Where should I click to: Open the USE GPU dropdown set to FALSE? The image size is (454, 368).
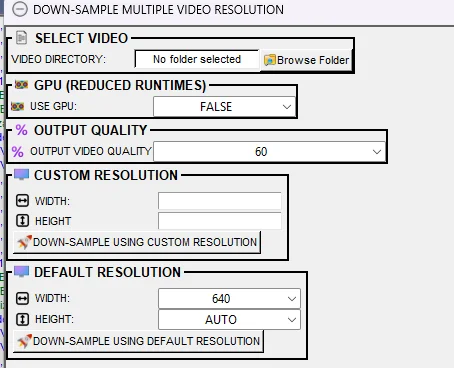click(x=224, y=107)
